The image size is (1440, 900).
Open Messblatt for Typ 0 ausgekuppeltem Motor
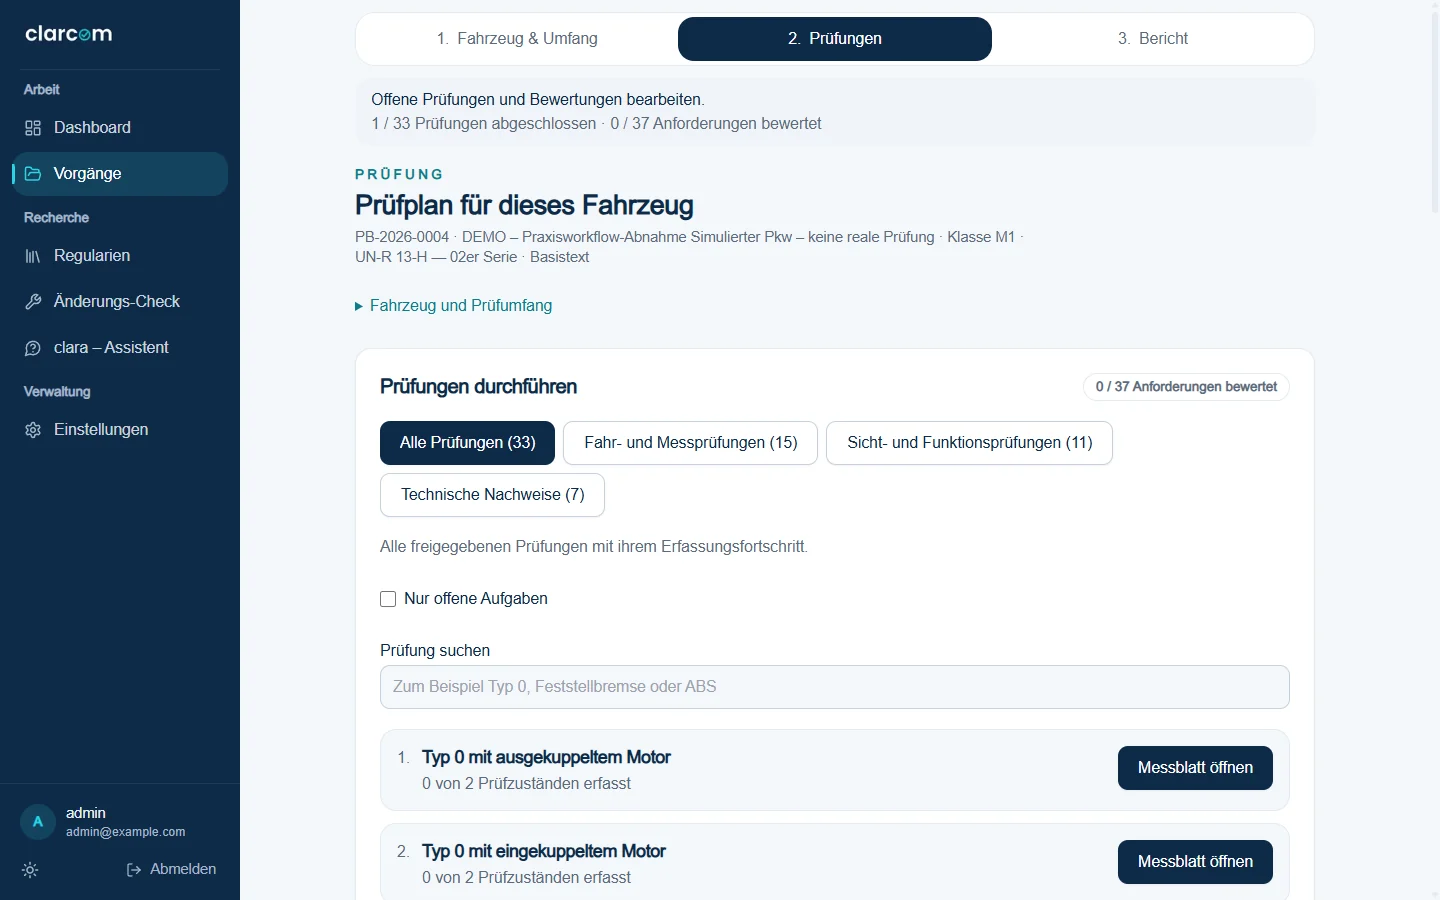pyautogui.click(x=1195, y=768)
